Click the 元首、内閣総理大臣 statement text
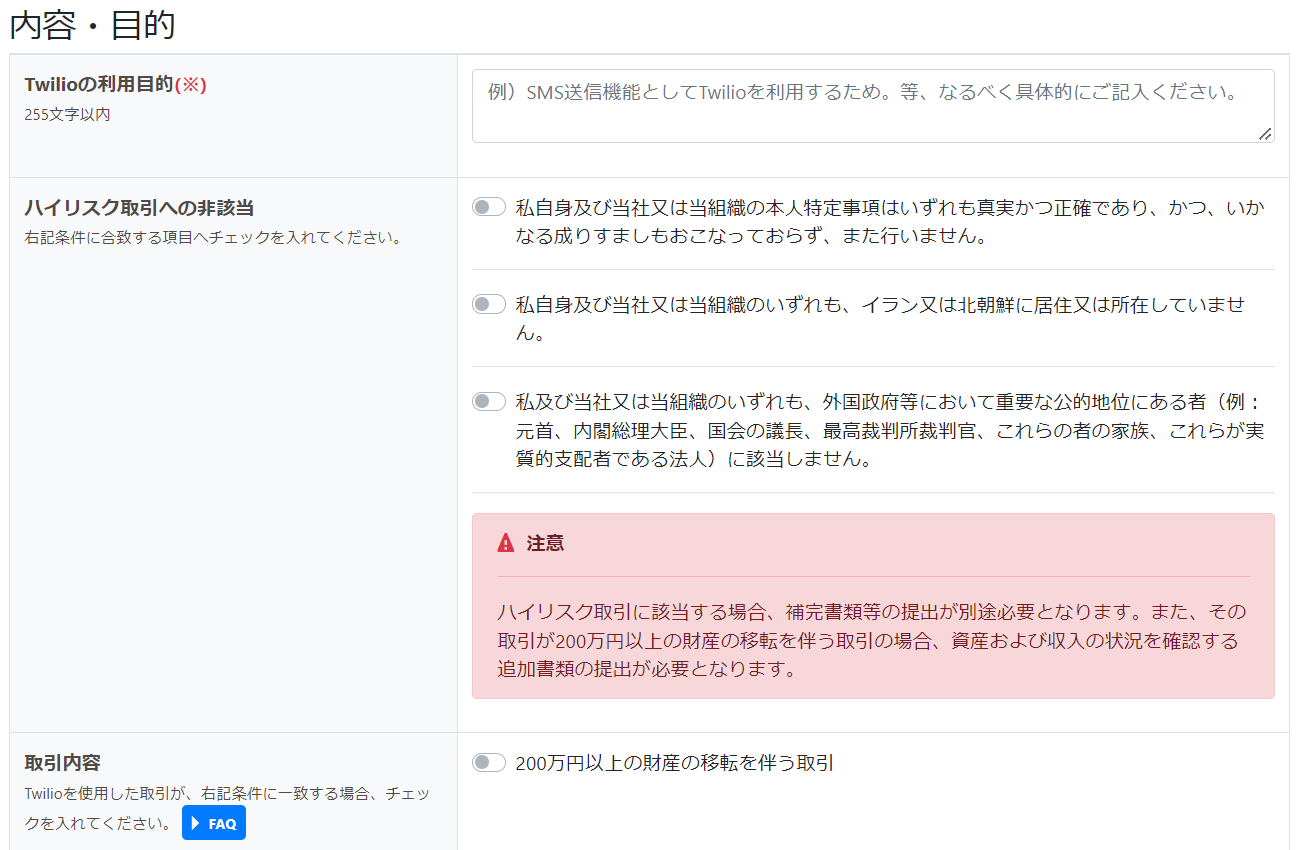This screenshot has height=850, width=1296. 890,431
